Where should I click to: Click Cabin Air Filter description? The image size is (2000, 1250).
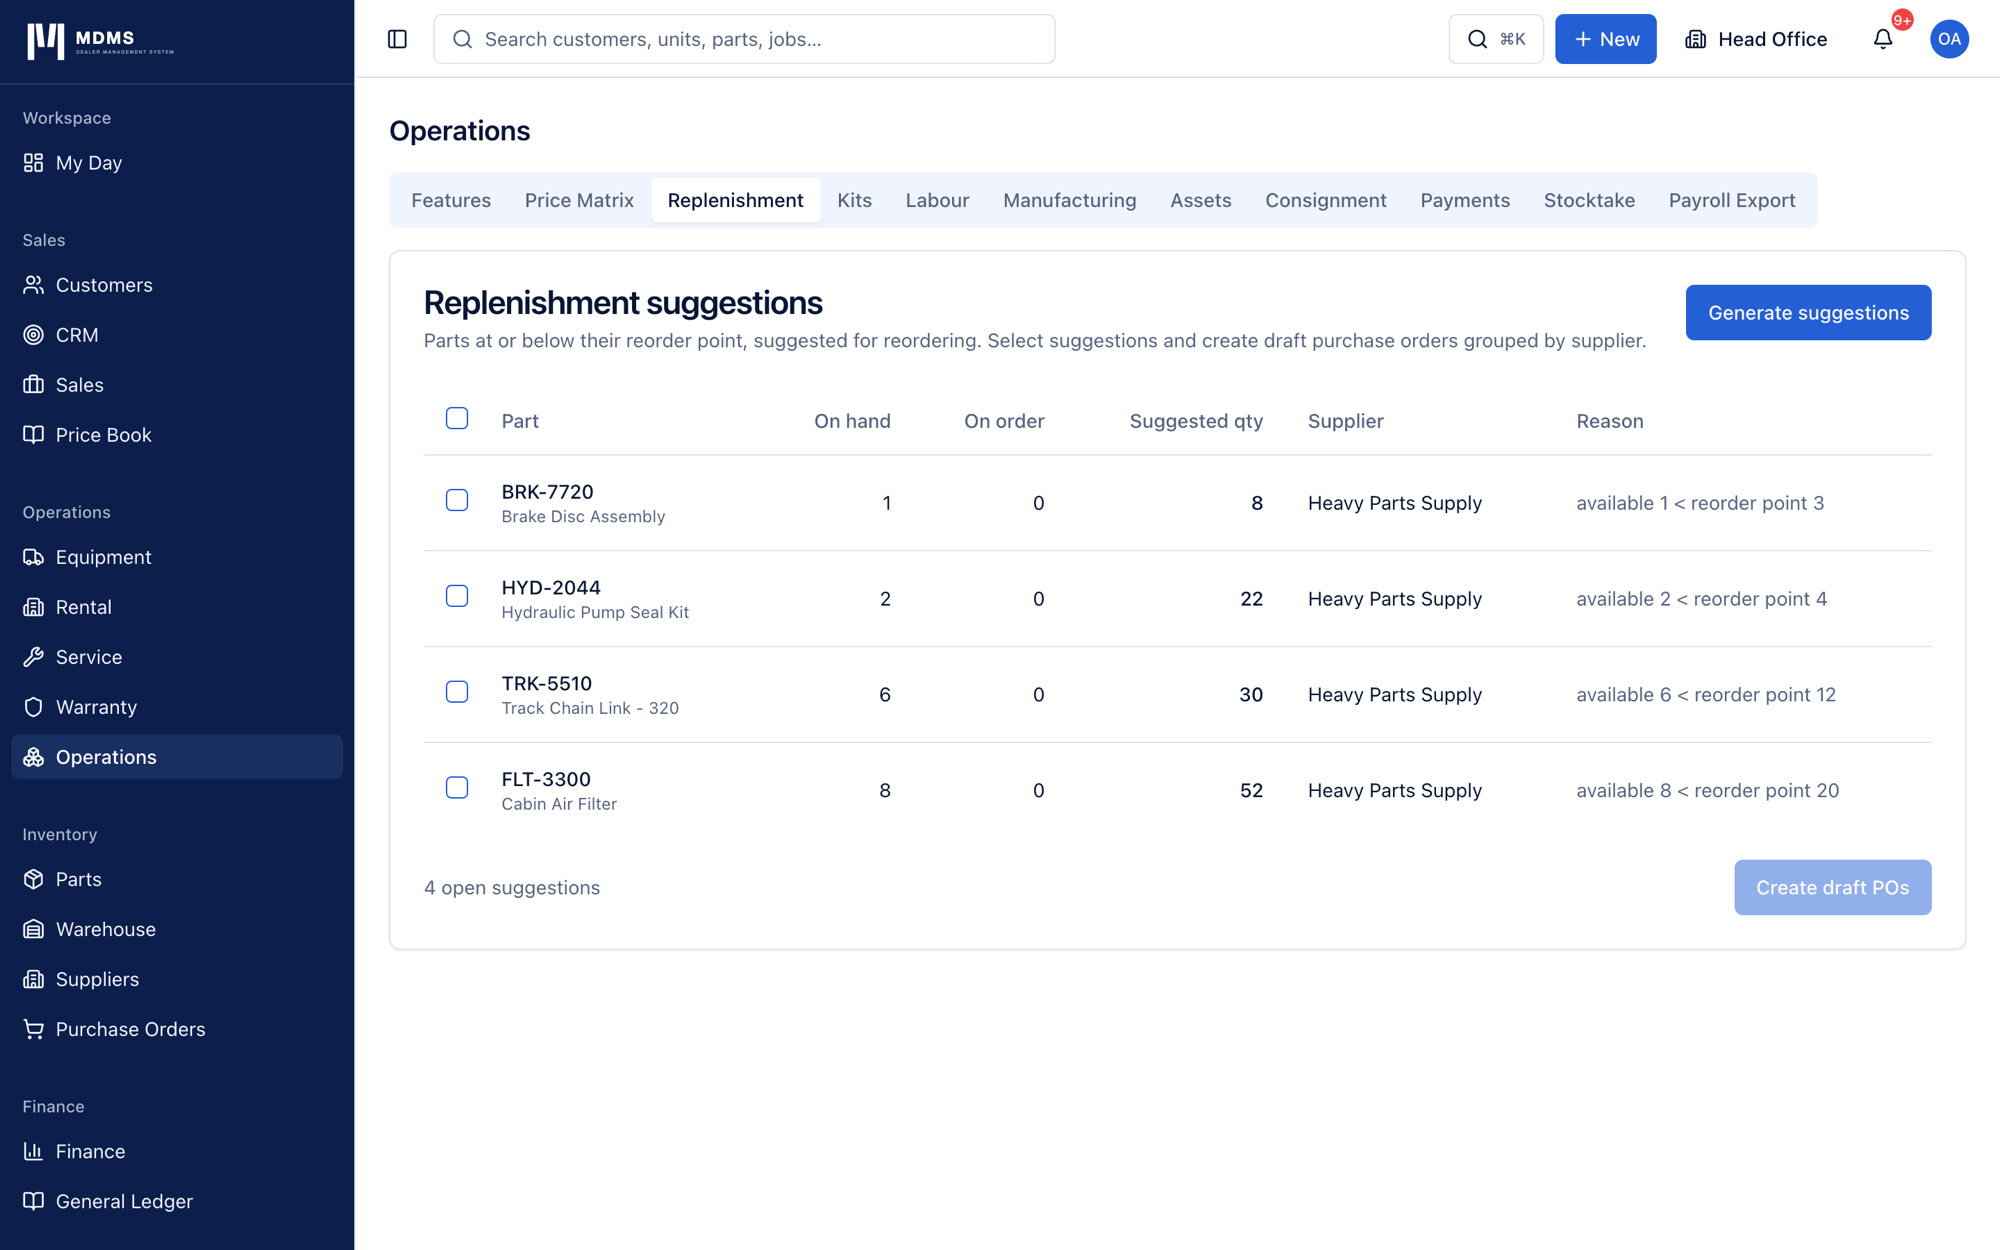pyautogui.click(x=559, y=804)
